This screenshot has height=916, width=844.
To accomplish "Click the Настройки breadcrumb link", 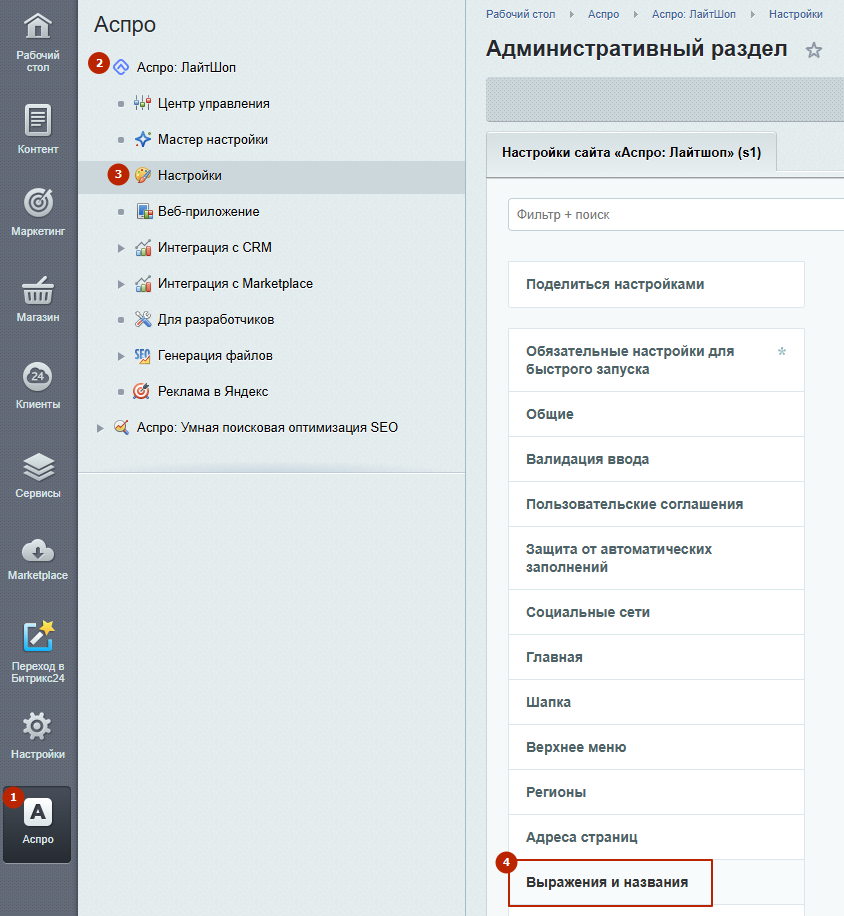I will [x=796, y=14].
